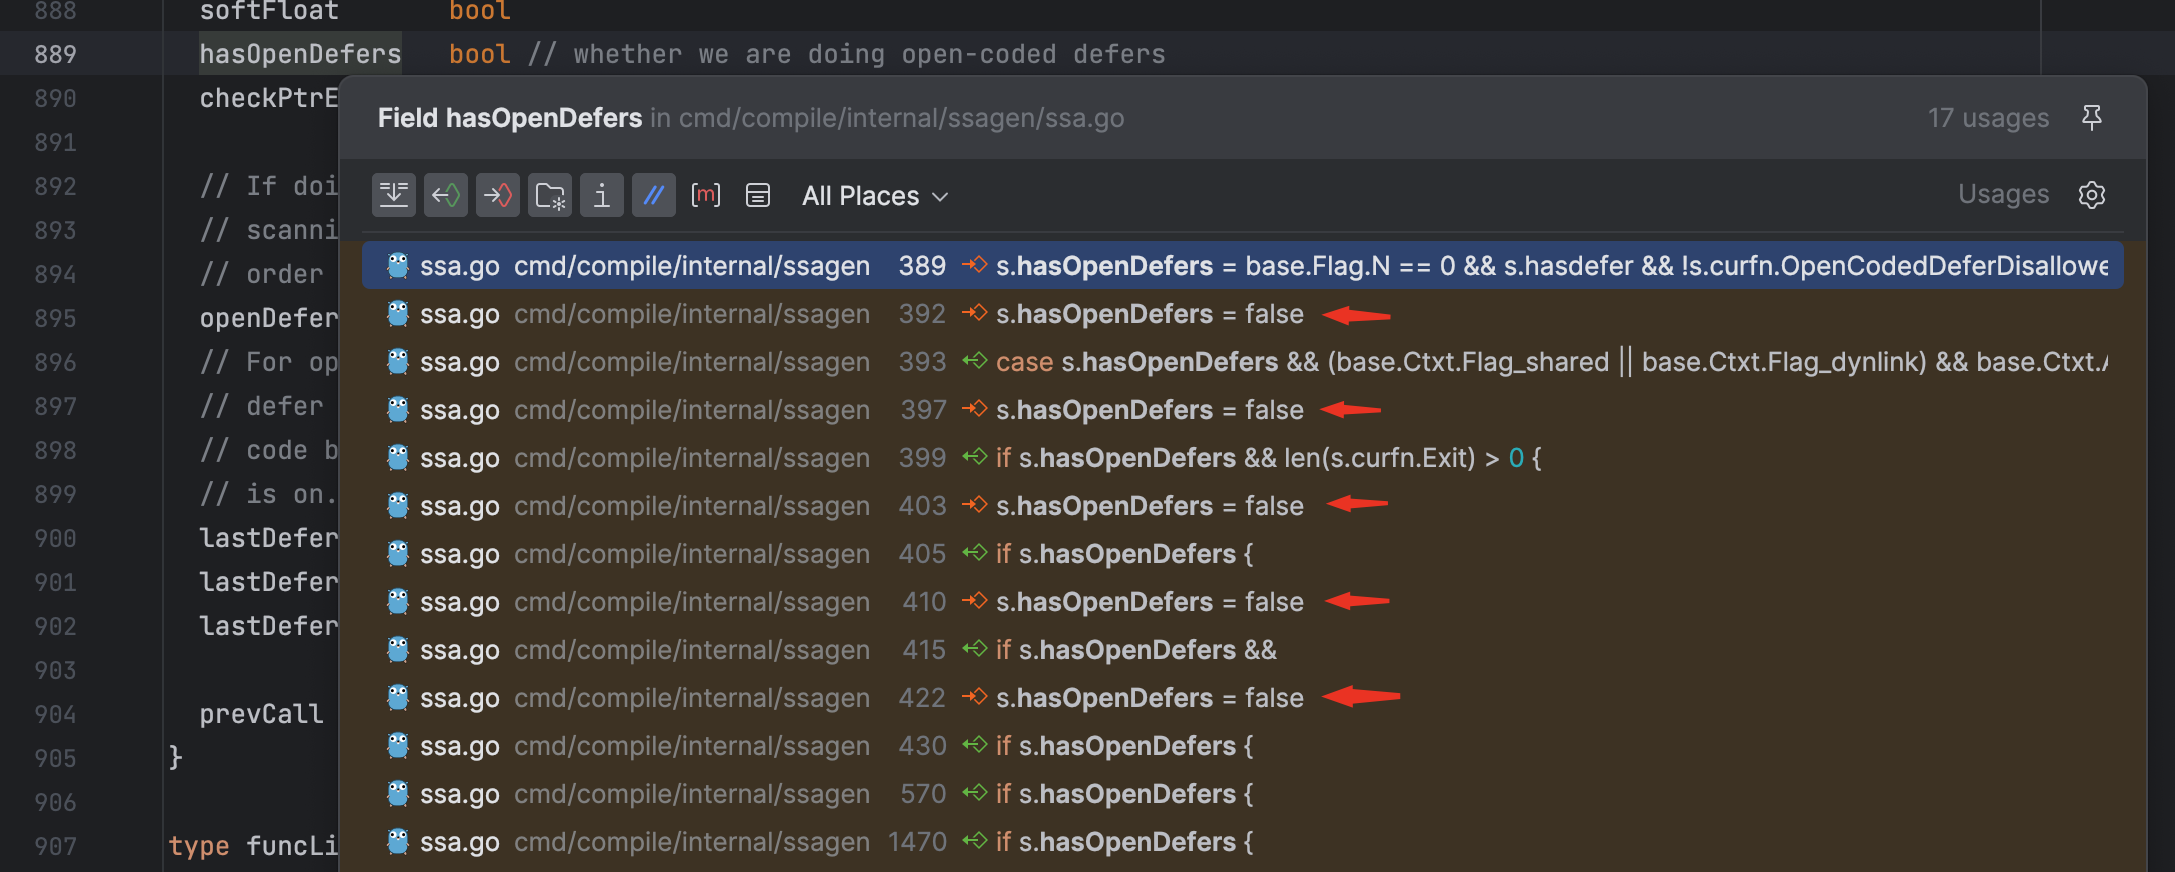
Task: Open usages settings gear icon
Action: pyautogui.click(x=2092, y=194)
